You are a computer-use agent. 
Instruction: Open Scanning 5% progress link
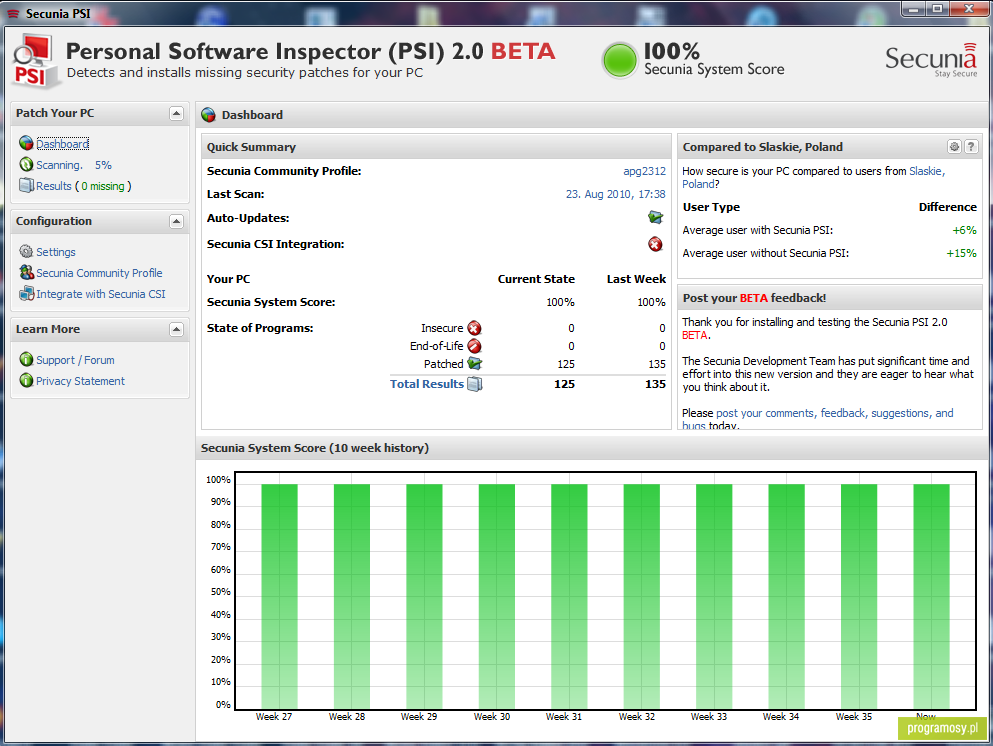pos(74,165)
